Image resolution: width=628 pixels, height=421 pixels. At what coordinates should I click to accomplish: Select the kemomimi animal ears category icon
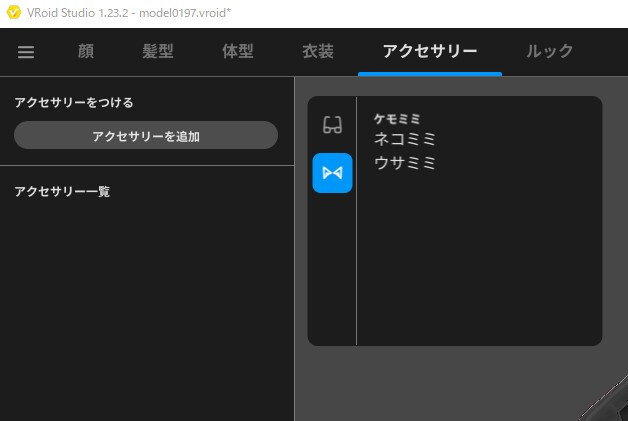pos(332,173)
